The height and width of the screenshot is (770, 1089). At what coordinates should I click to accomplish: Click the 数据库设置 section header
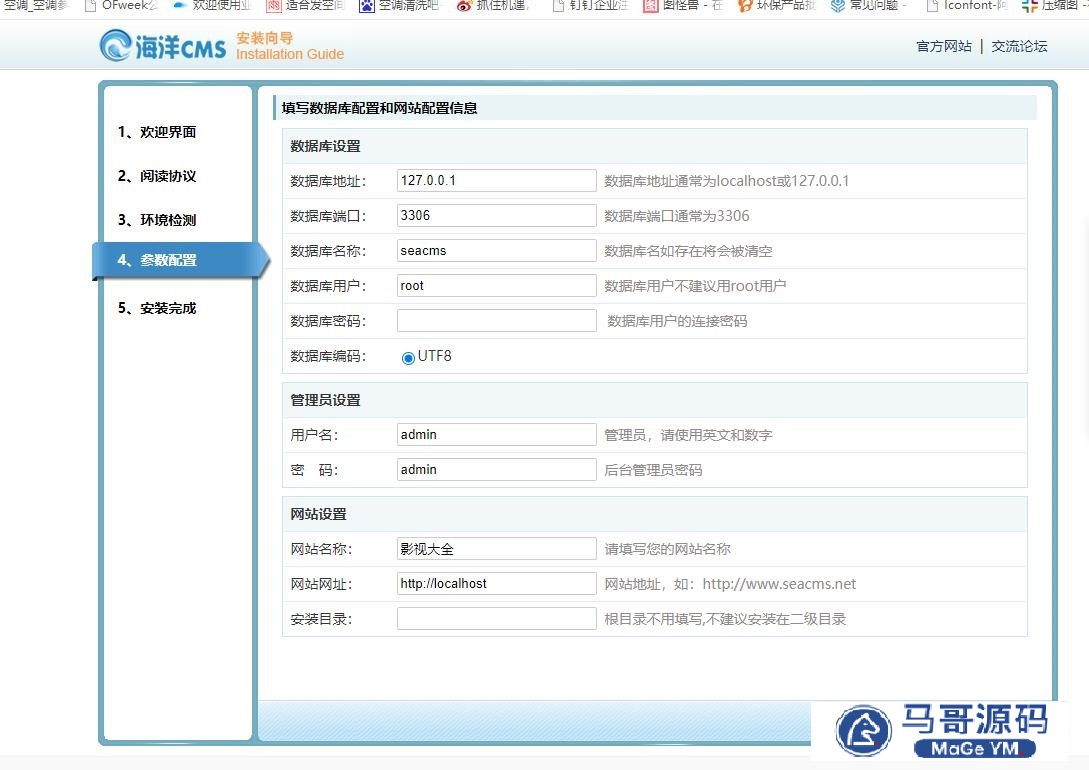pos(325,147)
